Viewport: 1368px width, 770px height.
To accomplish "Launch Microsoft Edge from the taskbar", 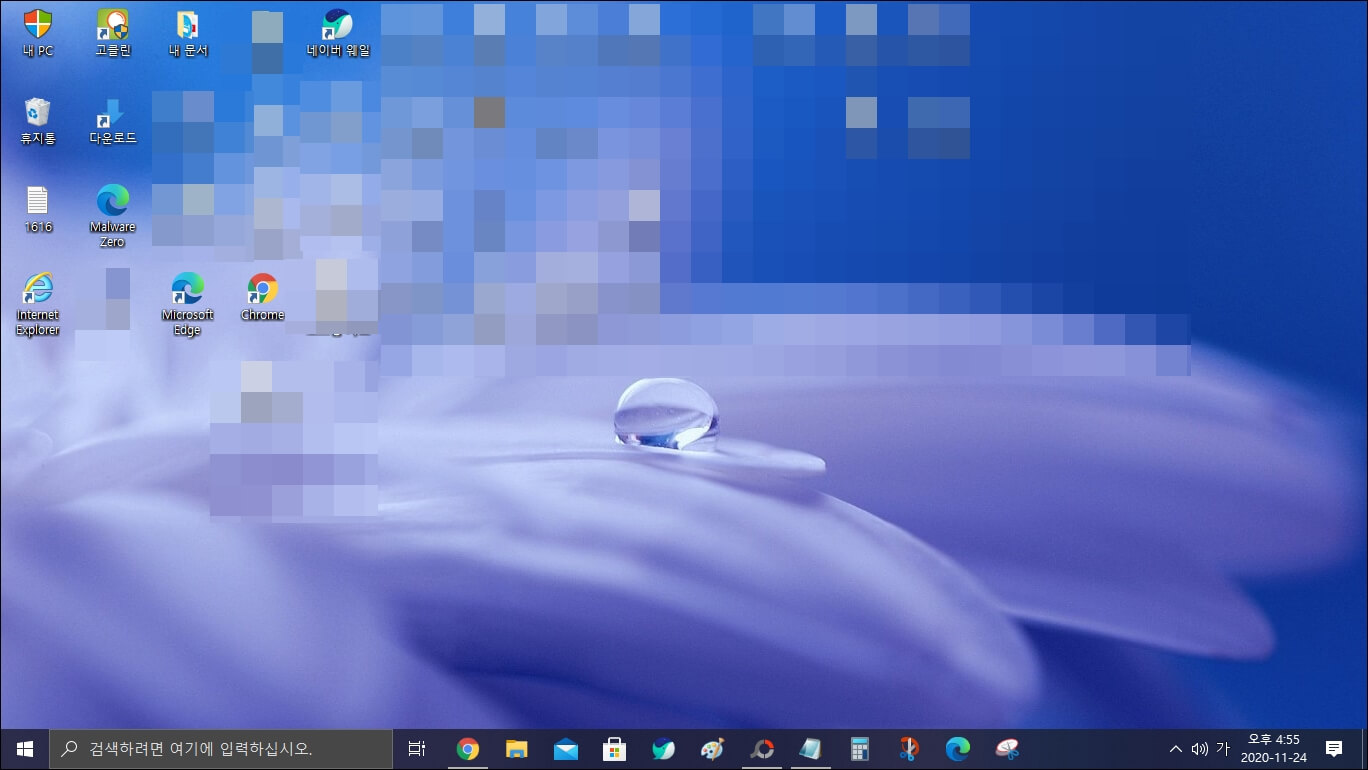I will (x=958, y=749).
